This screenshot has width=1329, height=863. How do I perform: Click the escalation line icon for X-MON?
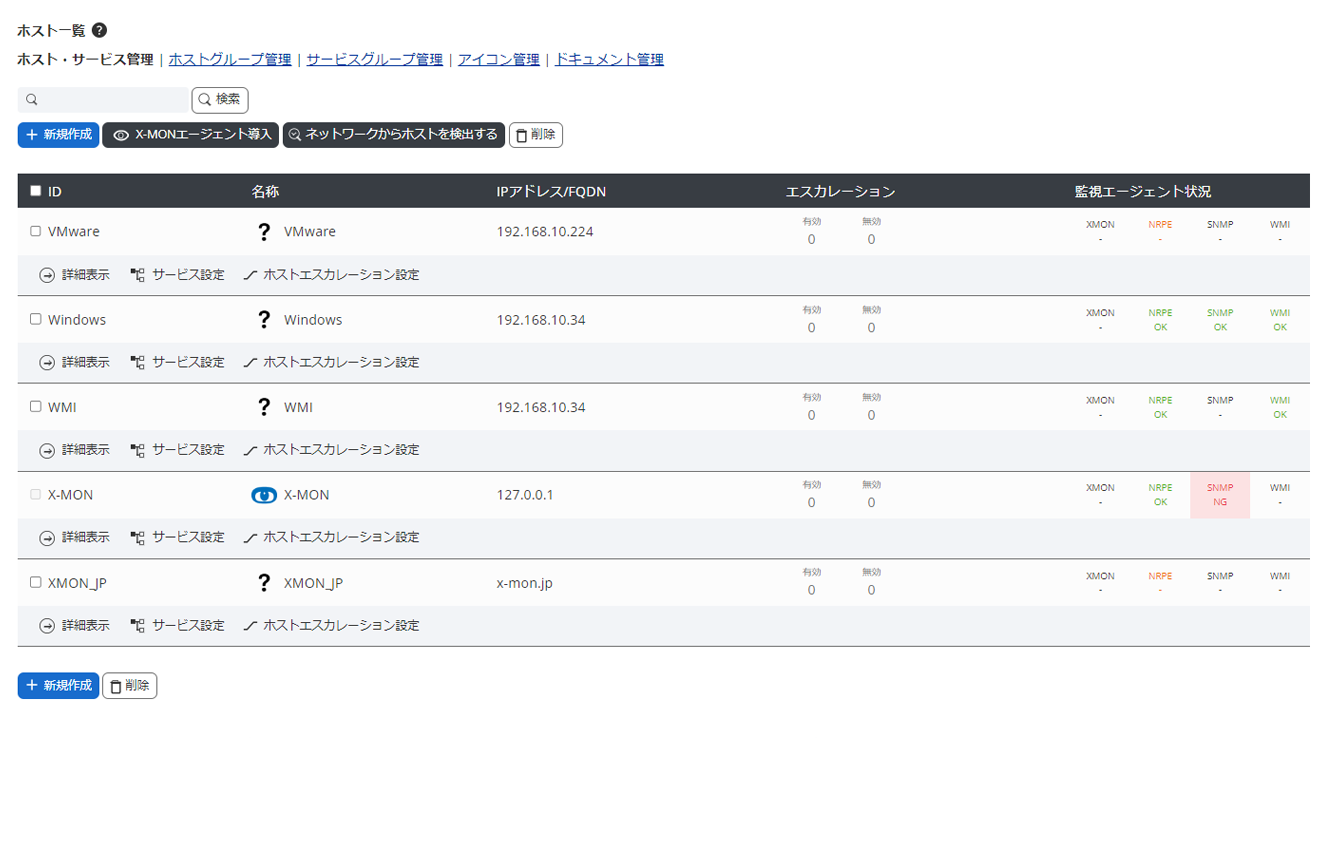(250, 538)
